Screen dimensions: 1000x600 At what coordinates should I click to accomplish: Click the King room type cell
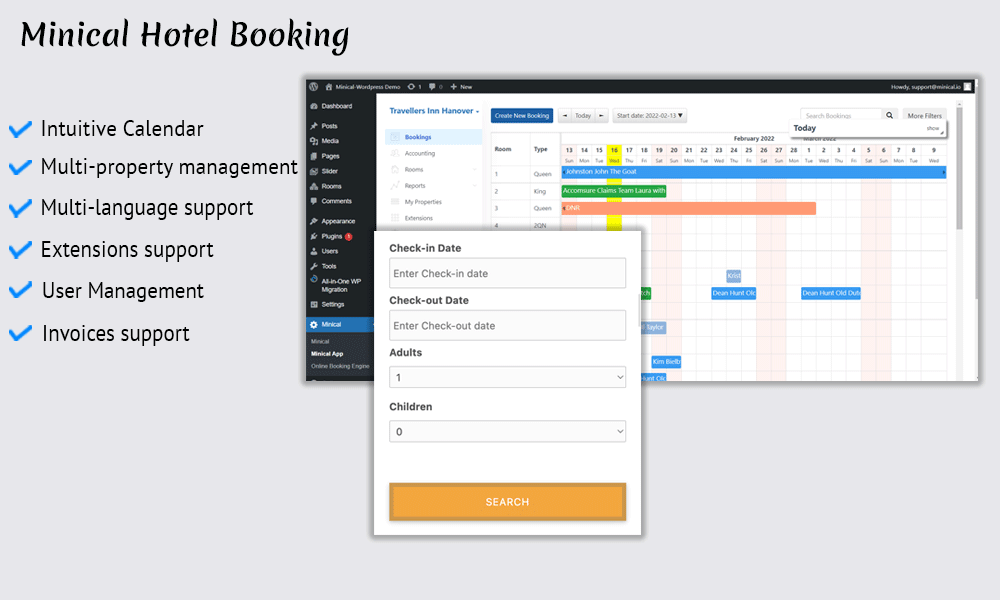click(540, 191)
